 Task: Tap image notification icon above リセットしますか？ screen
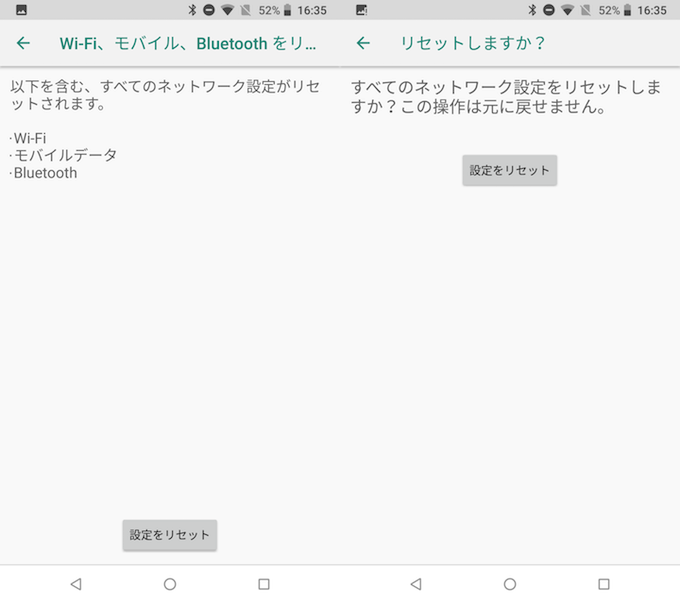click(x=361, y=10)
